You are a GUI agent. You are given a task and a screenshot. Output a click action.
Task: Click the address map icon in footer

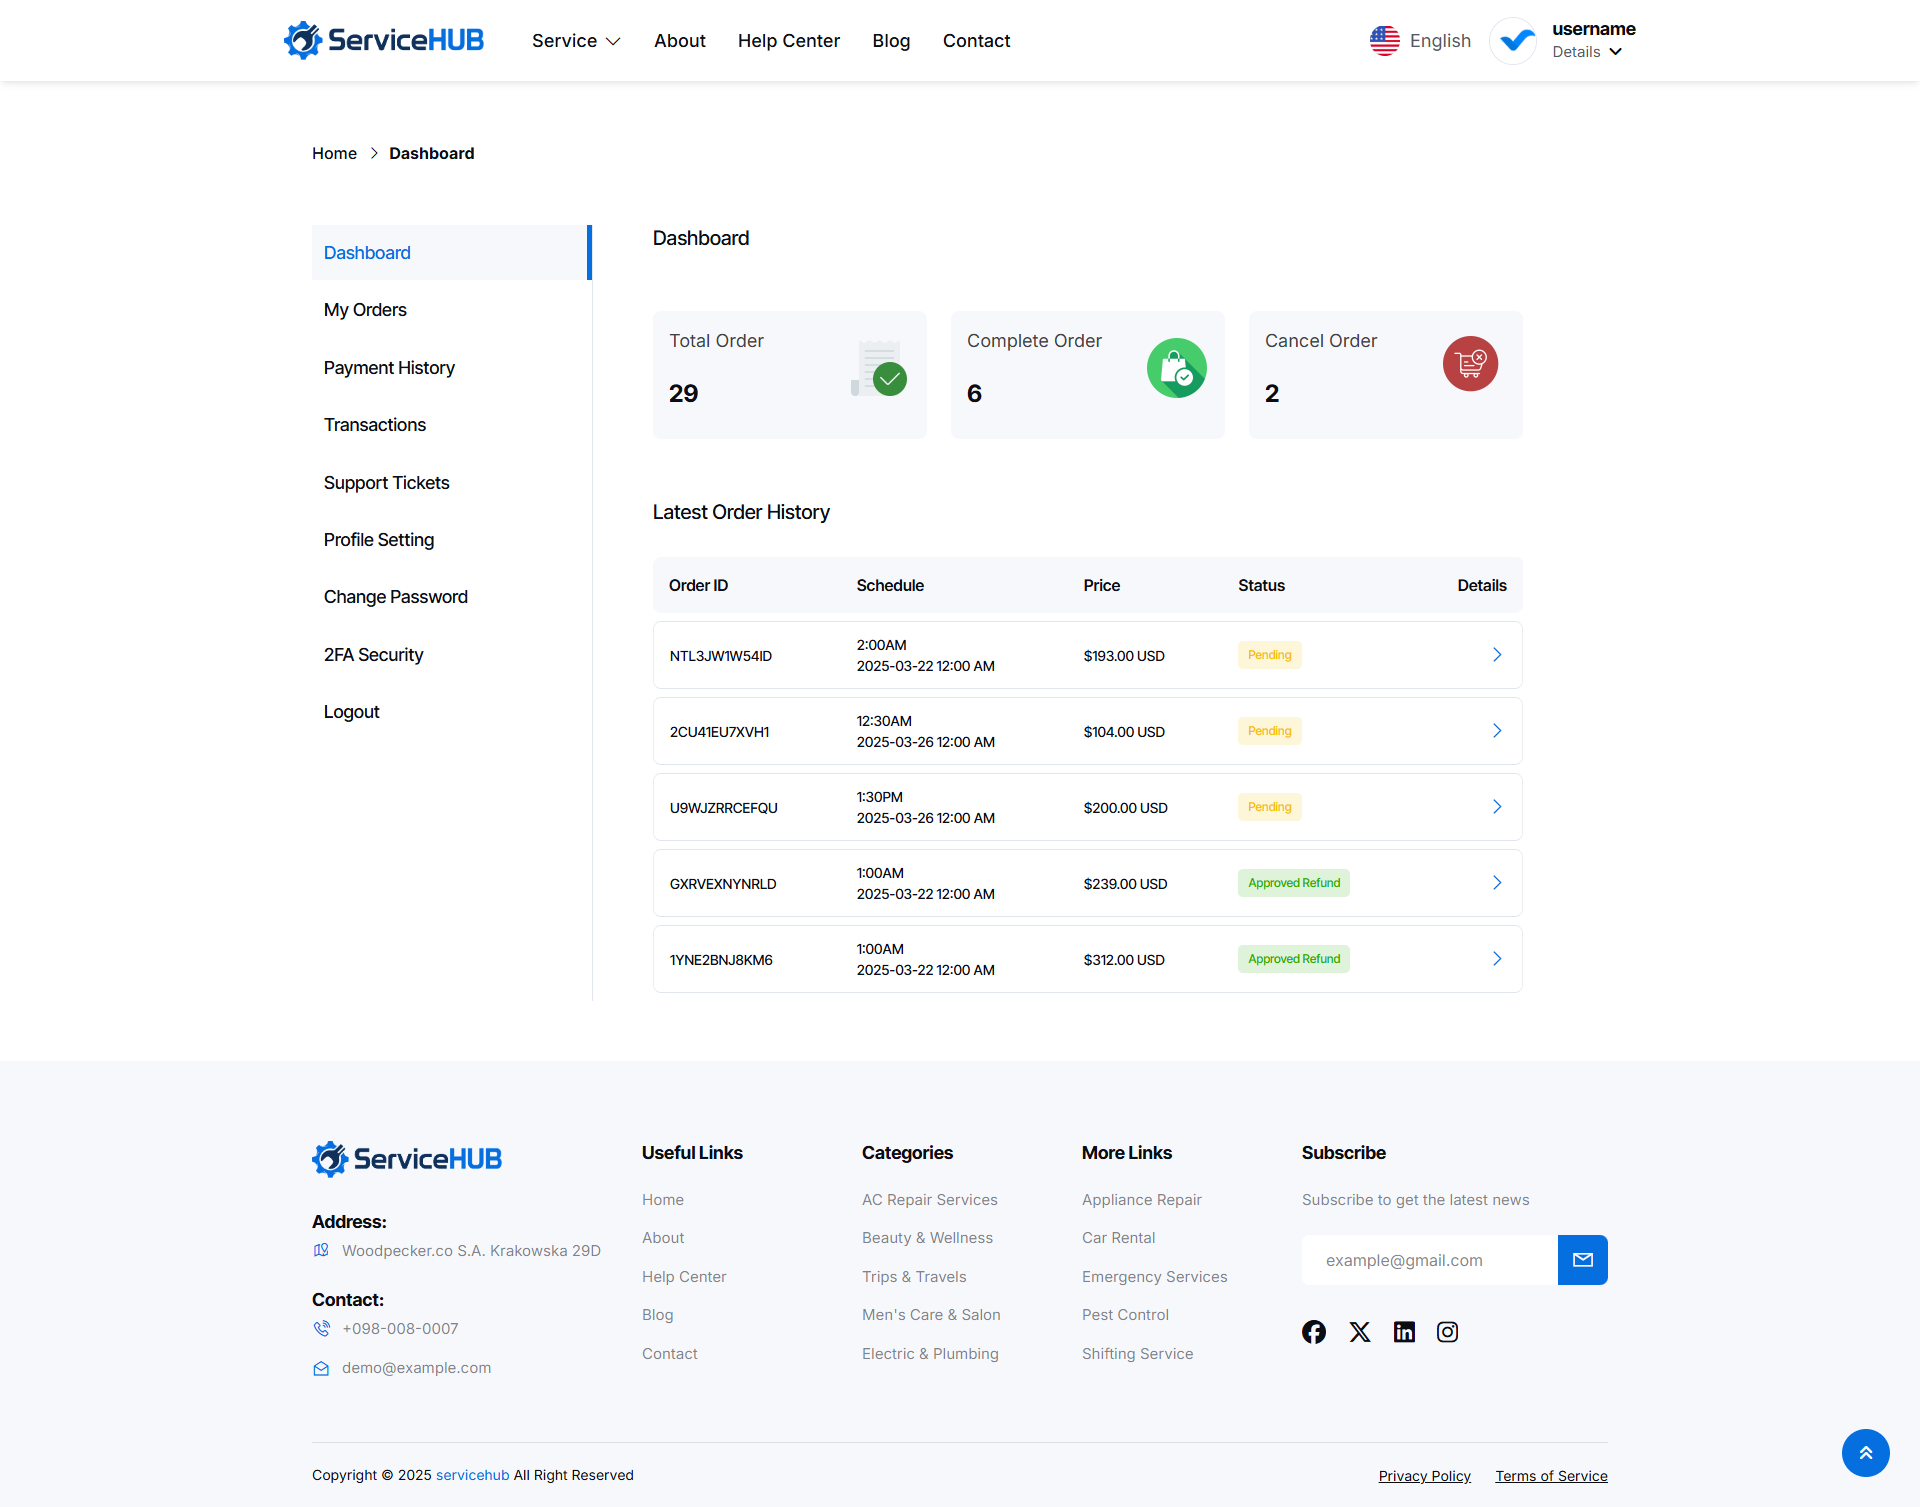[321, 1250]
